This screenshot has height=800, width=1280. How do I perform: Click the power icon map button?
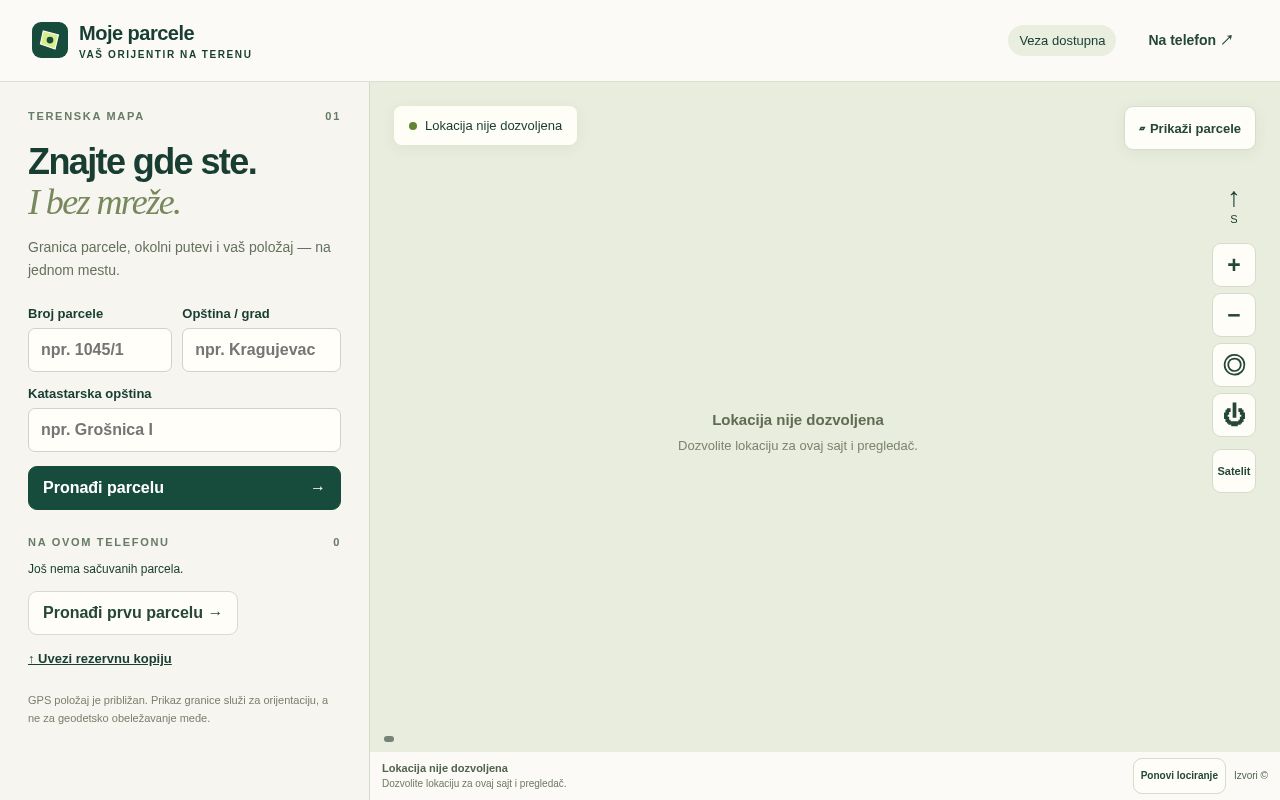[x=1234, y=415]
